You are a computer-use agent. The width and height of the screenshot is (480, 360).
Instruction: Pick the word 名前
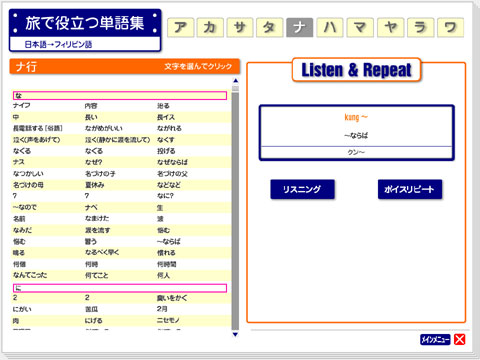point(19,219)
